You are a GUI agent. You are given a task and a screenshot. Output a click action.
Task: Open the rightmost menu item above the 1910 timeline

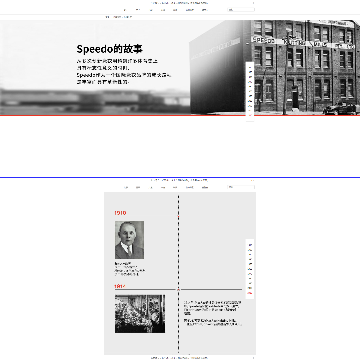pyautogui.click(x=205, y=187)
